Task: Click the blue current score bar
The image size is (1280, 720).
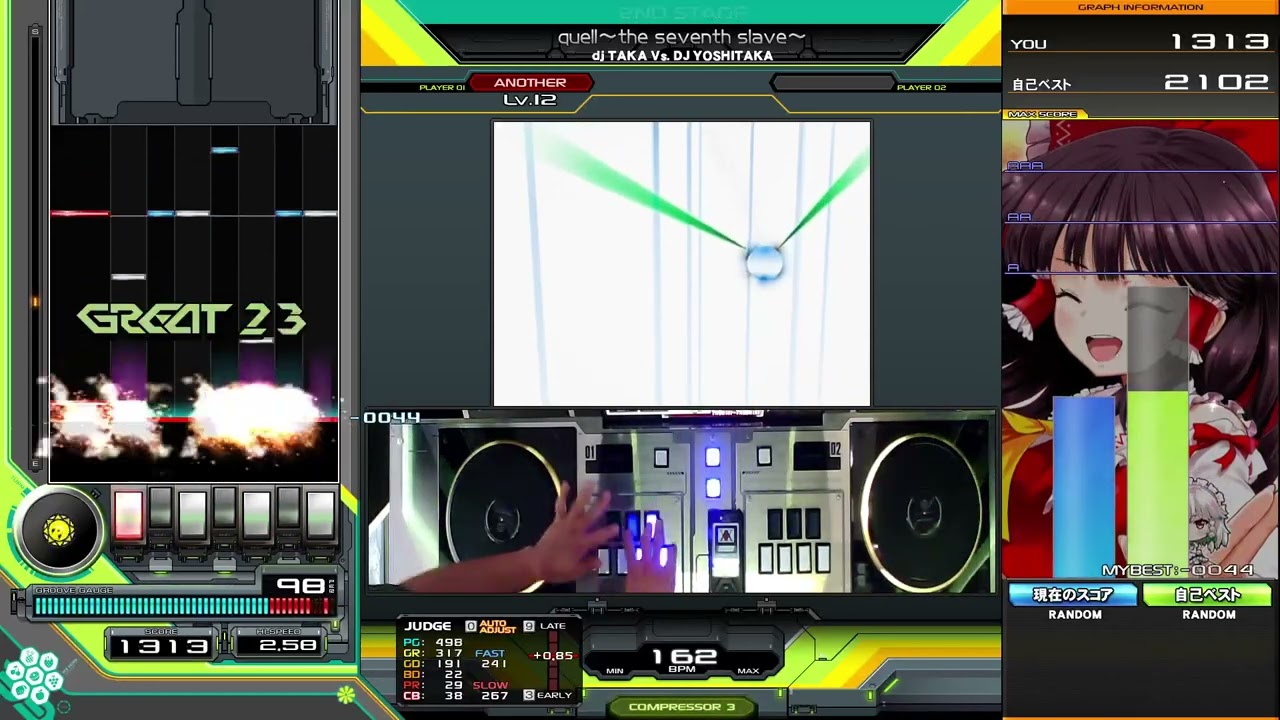Action: [1084, 487]
